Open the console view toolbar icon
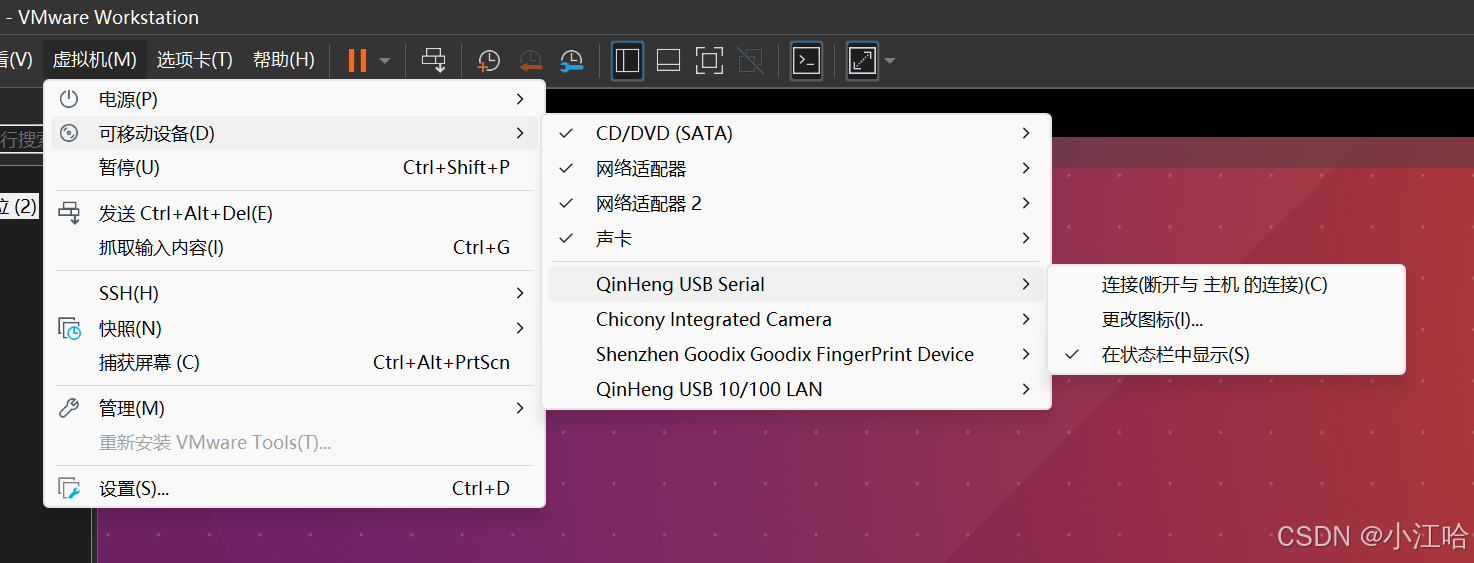The width and height of the screenshot is (1474, 563). 806,61
